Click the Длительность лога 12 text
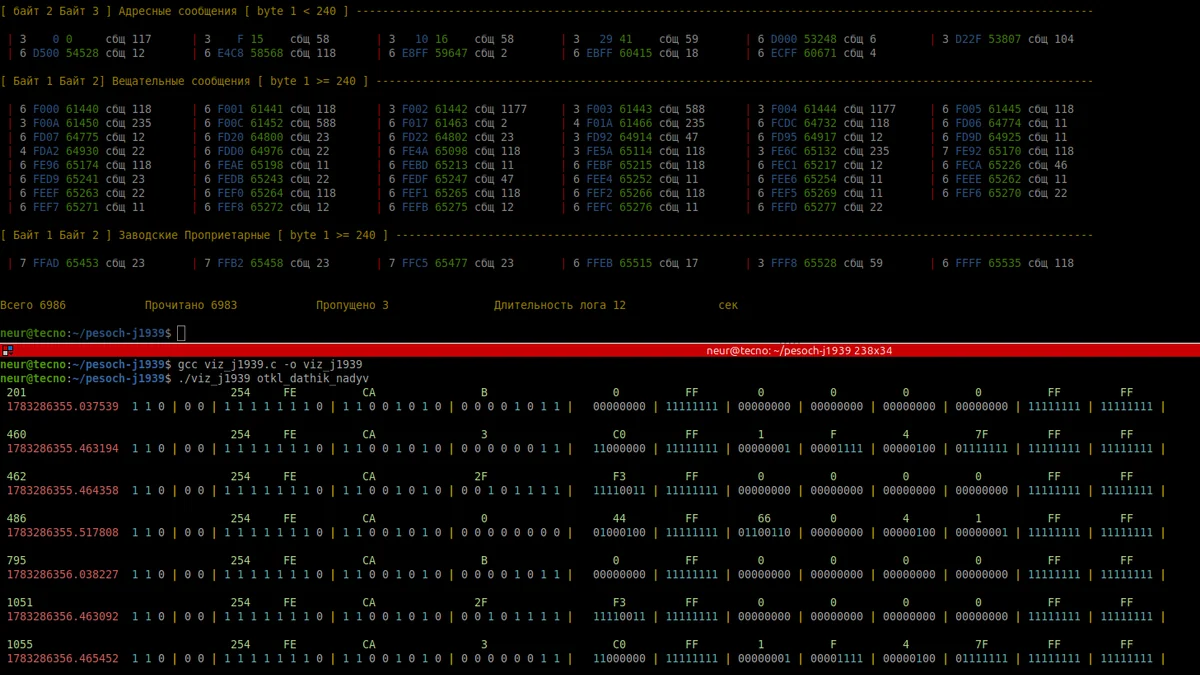Screen dimensions: 1200x675 pyautogui.click(x=560, y=305)
